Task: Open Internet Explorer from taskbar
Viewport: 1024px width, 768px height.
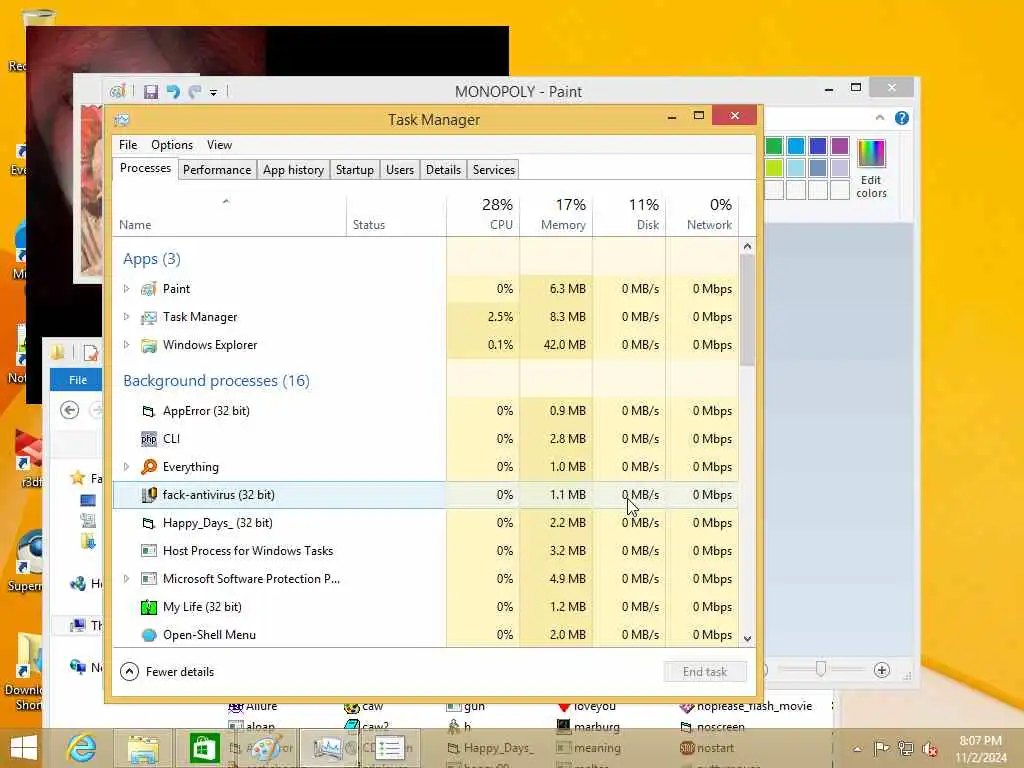Action: 82,748
